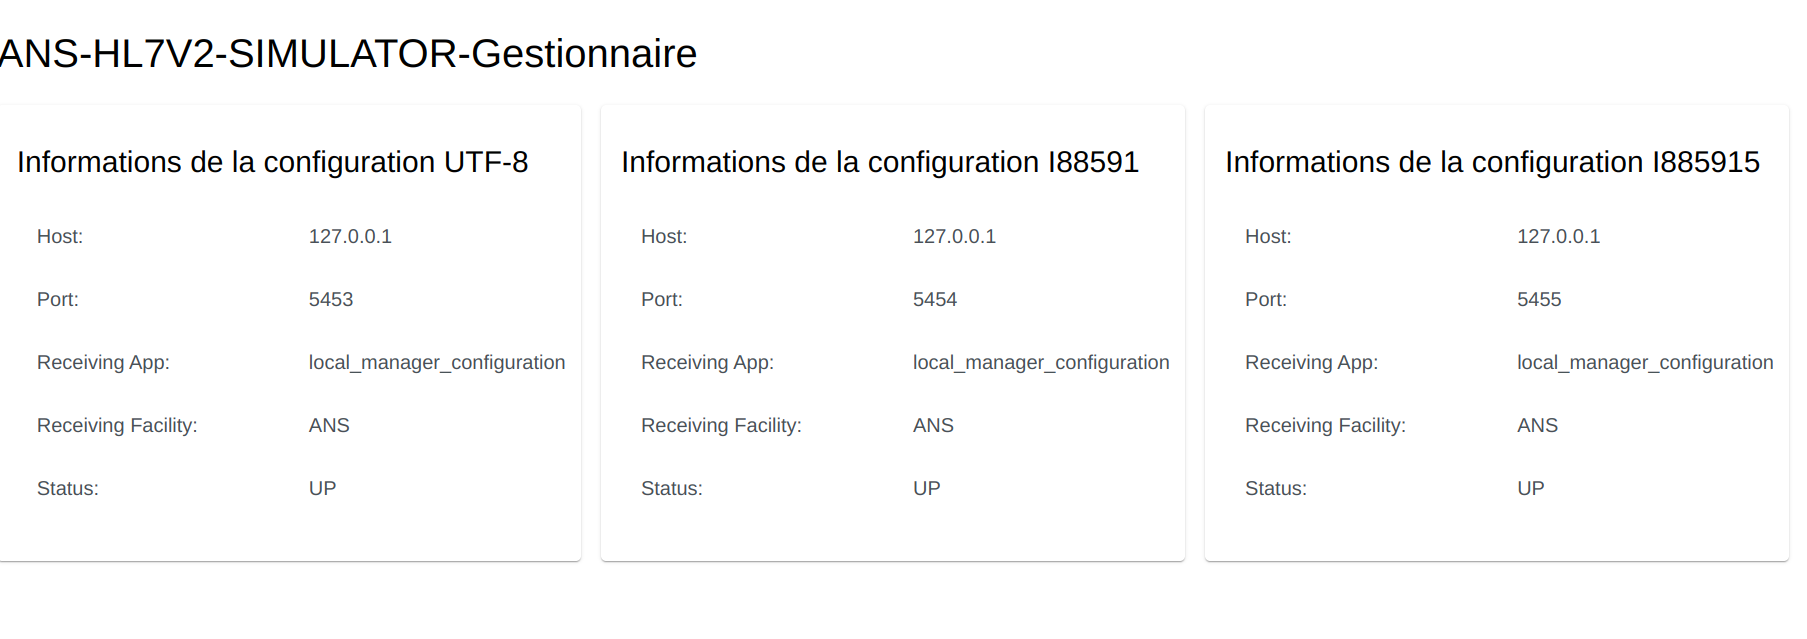Select the UTF-8 configuration card heading
The image size is (1807, 639).
(272, 162)
